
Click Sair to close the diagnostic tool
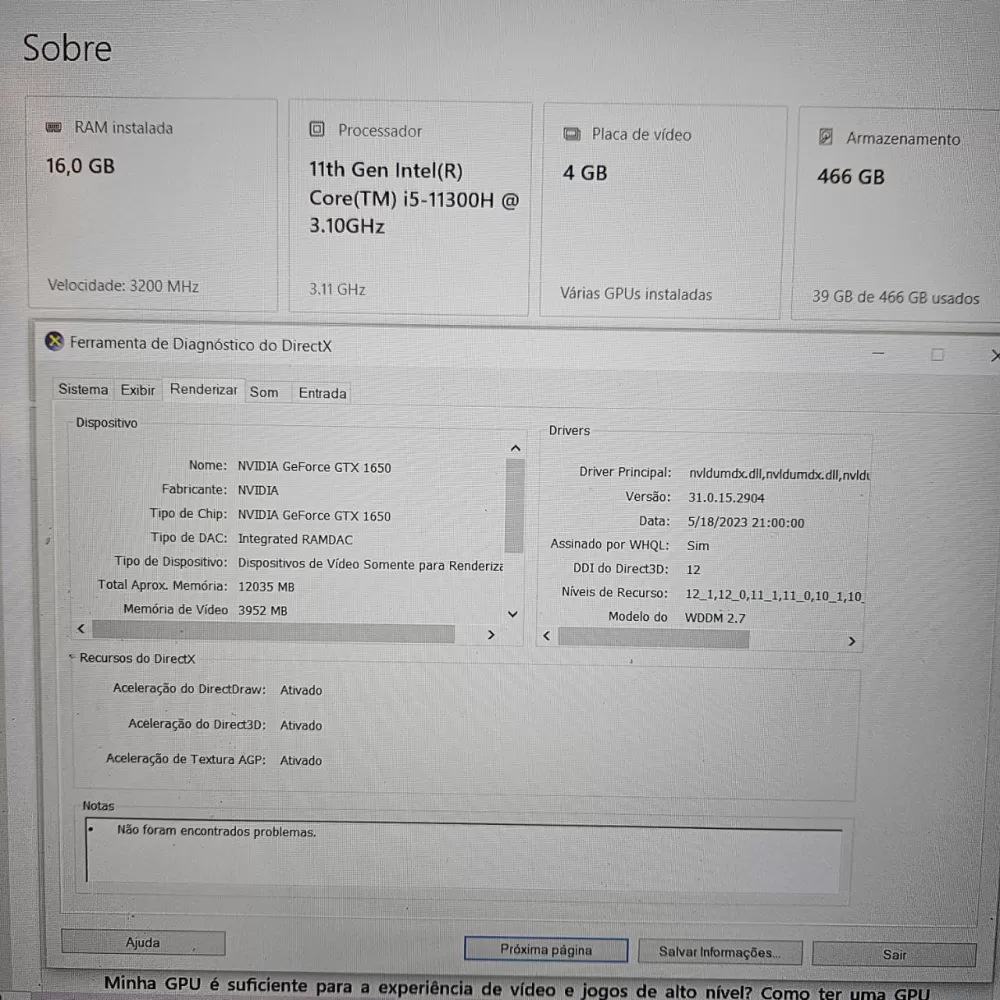tap(894, 954)
